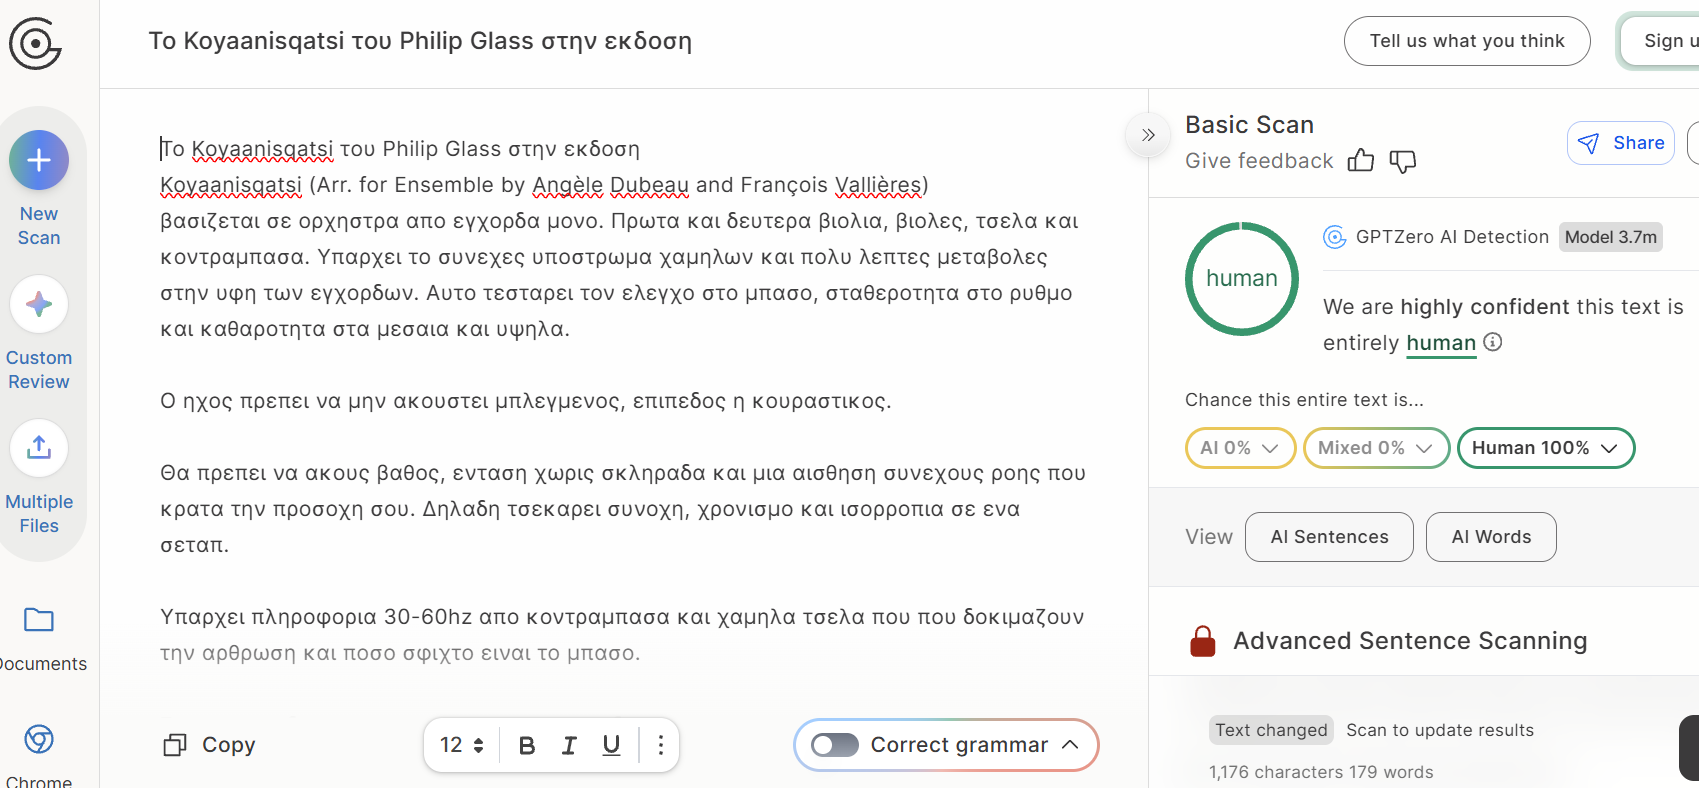Collapse the results panel with double chevron

(x=1148, y=135)
